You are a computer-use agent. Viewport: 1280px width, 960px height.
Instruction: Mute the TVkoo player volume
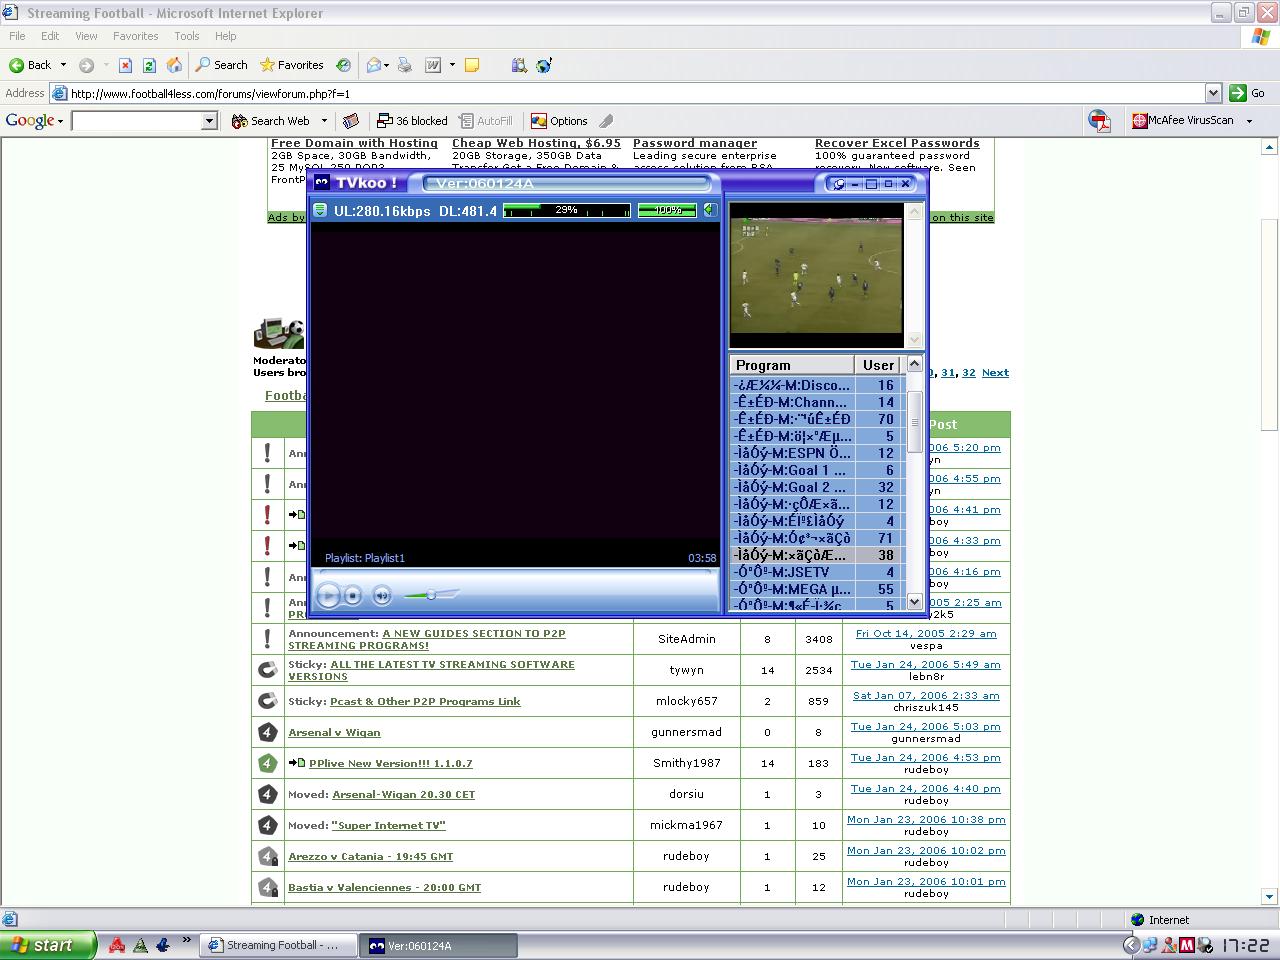pyautogui.click(x=382, y=595)
